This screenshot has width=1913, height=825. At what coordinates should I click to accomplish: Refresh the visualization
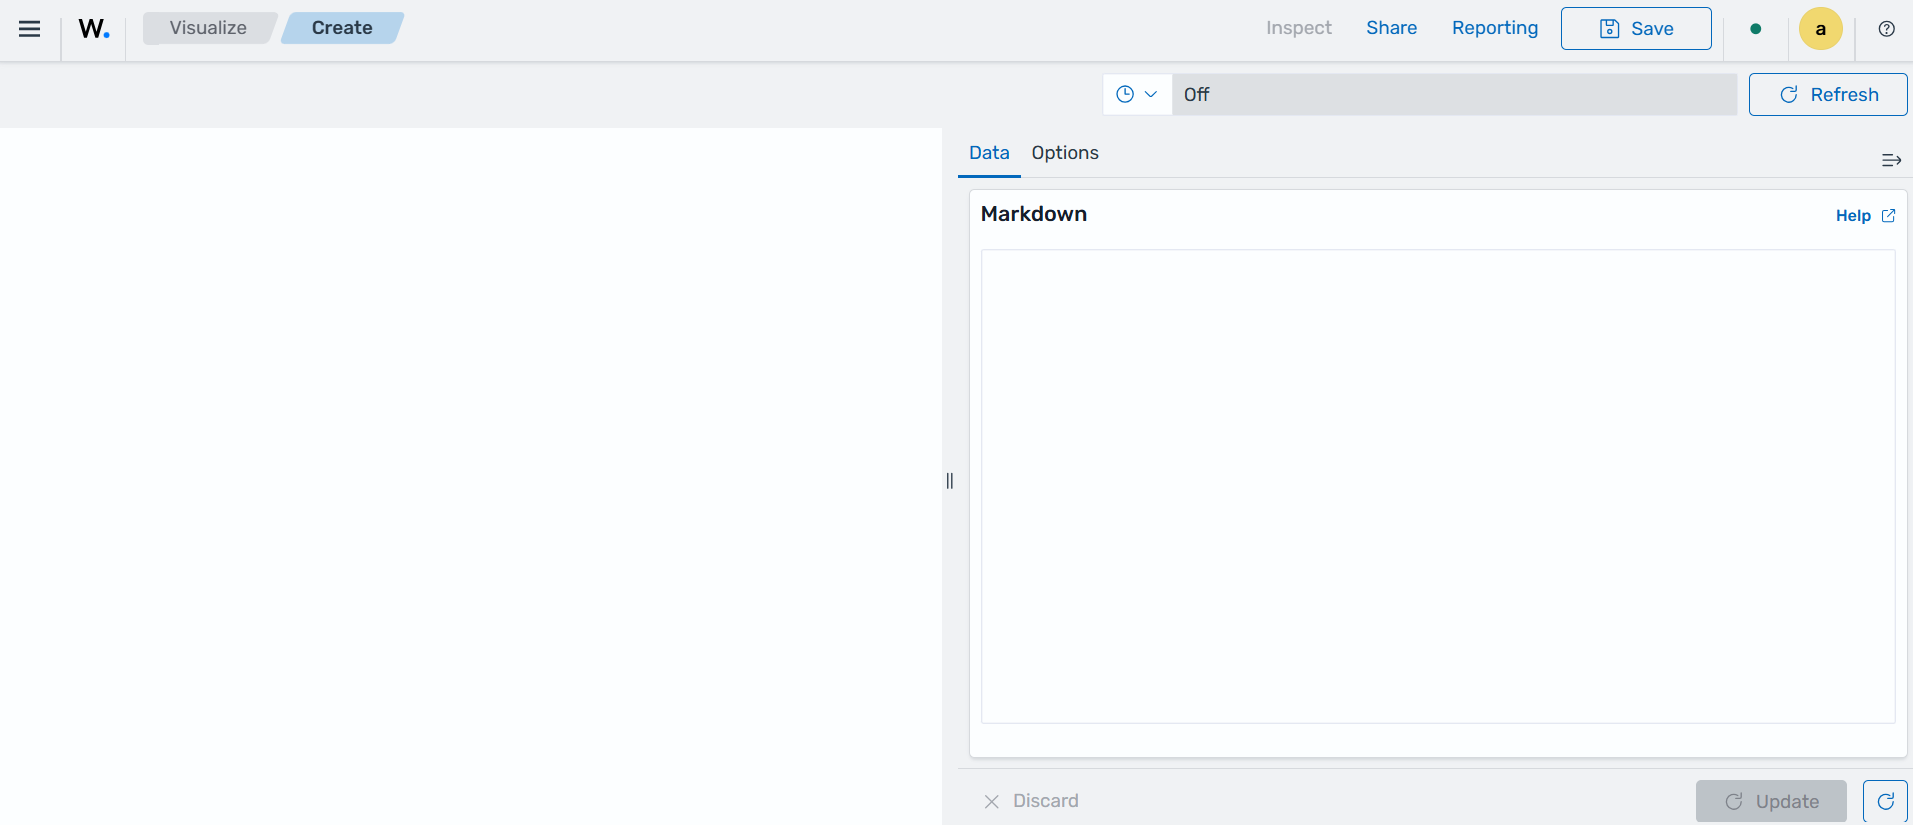coord(1828,94)
